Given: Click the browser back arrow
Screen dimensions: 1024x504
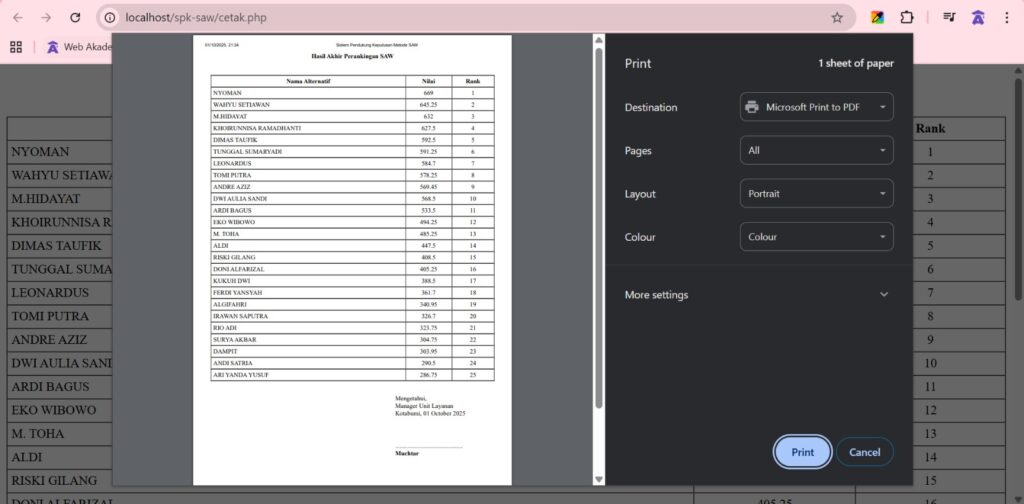Looking at the screenshot, I should tap(17, 17).
